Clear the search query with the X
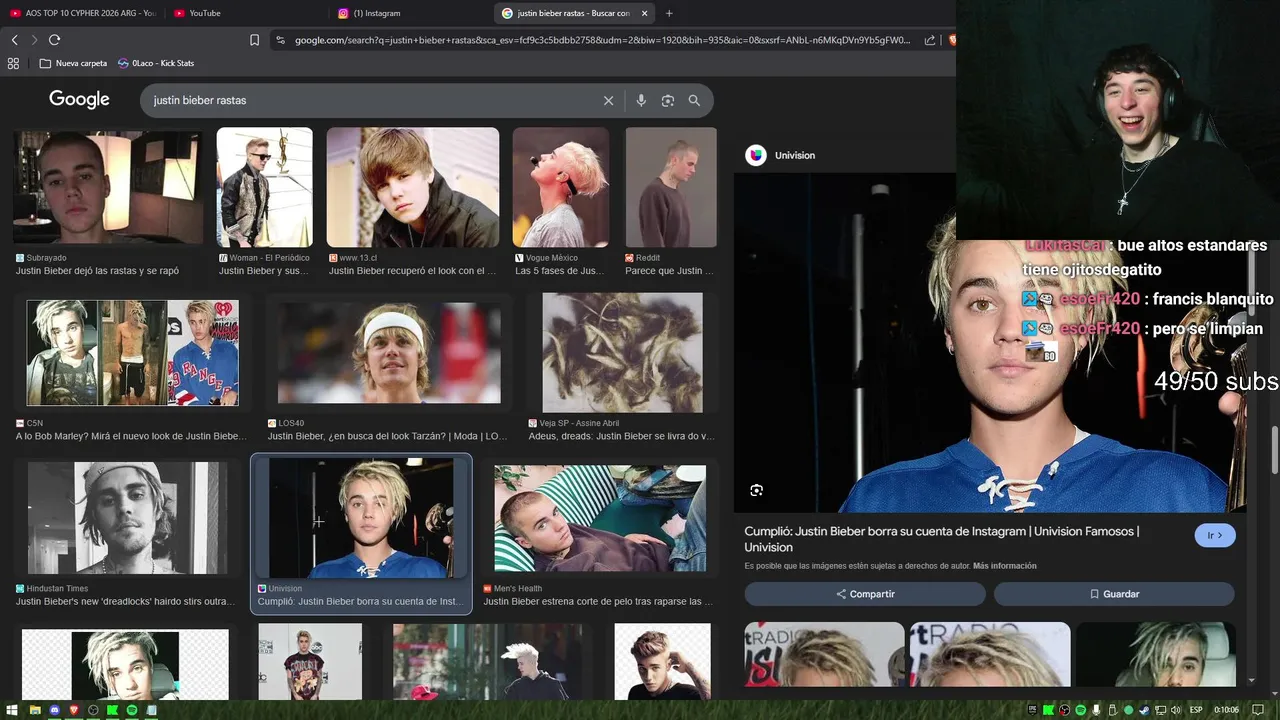Image resolution: width=1280 pixels, height=720 pixels. (608, 100)
